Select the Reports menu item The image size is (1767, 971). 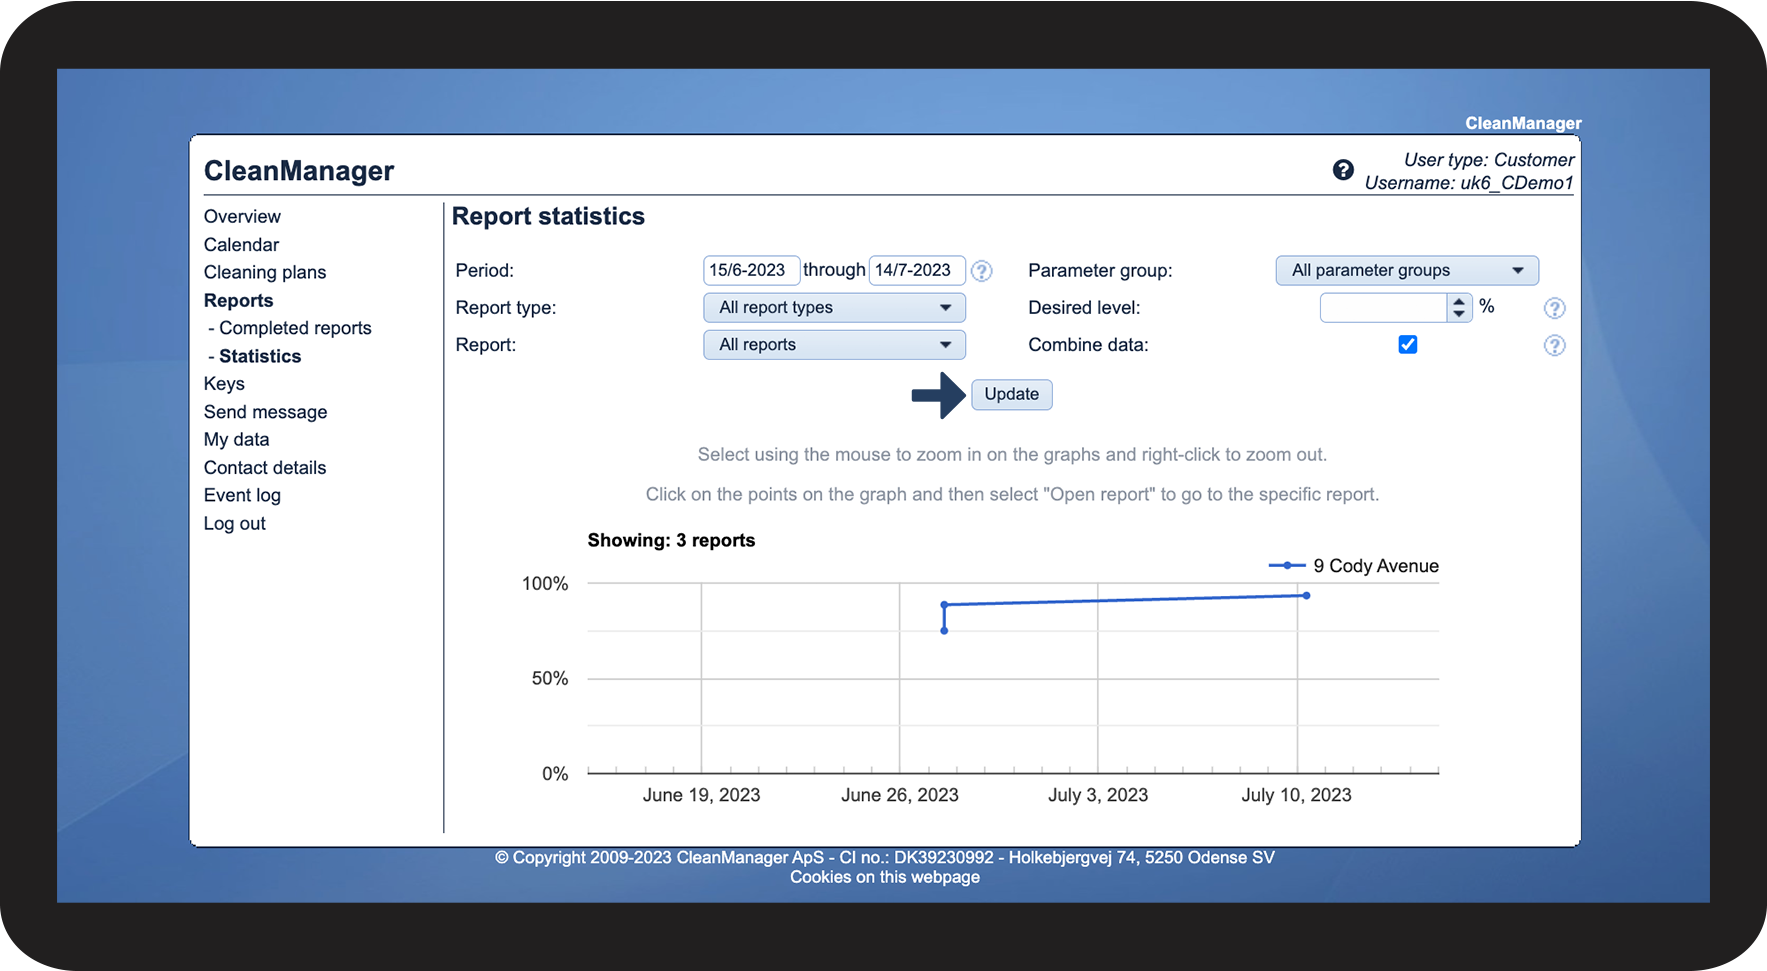238,300
